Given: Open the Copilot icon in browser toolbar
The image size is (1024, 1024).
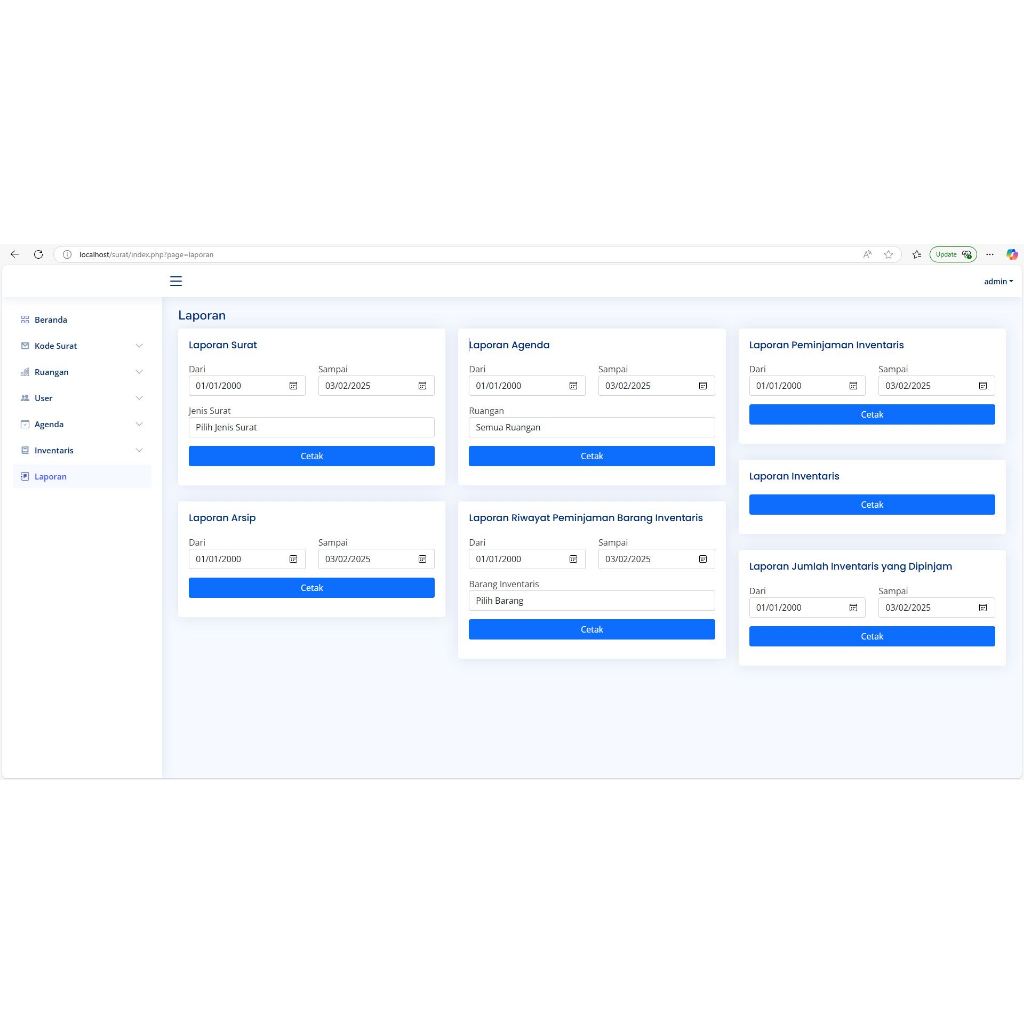Looking at the screenshot, I should pos(1012,254).
